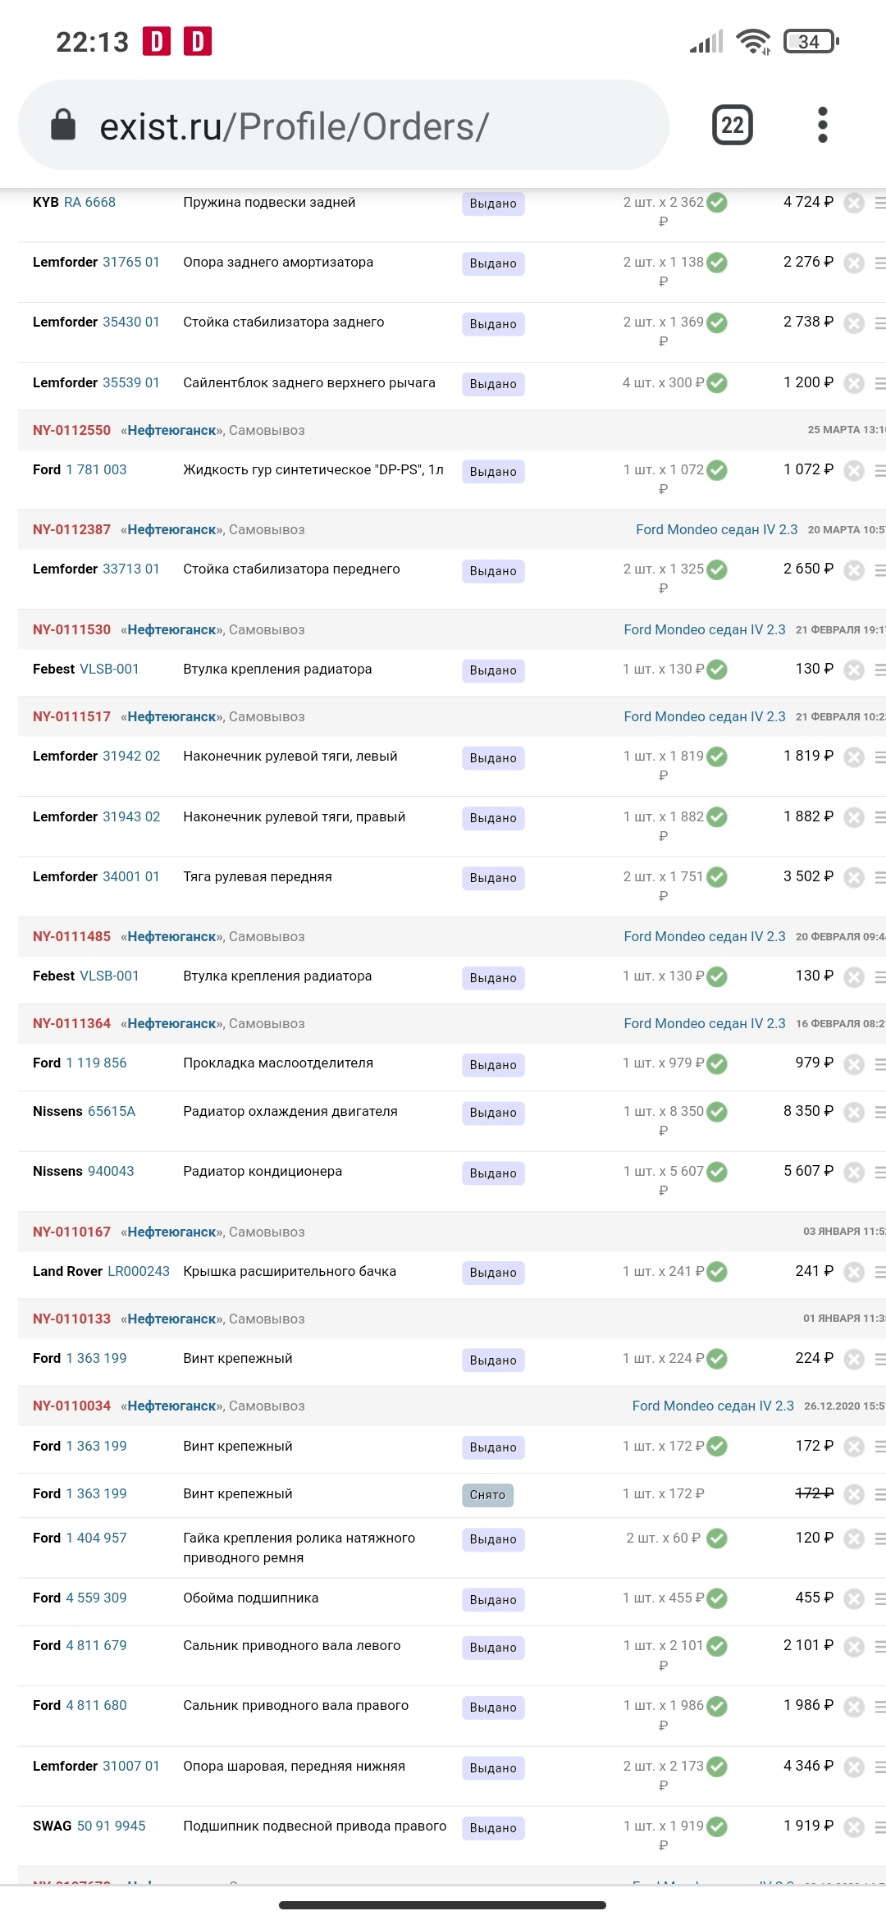Open the row menu for Nissens 65615A radiator
The height and width of the screenshot is (1920, 886).
coord(880,1112)
